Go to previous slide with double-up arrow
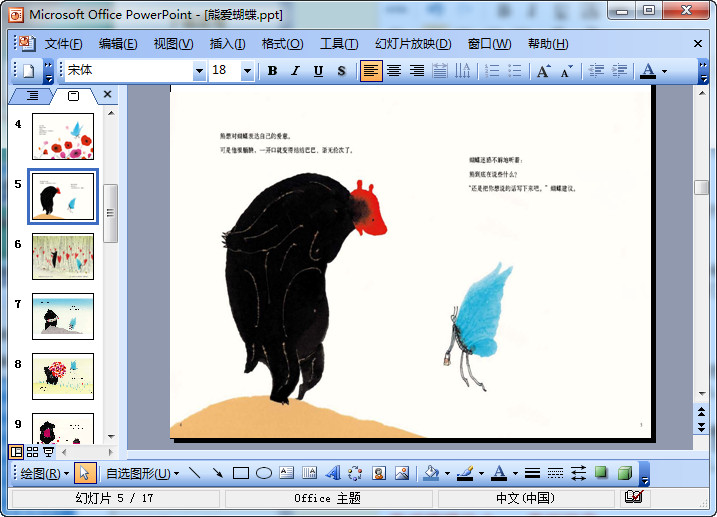The image size is (717, 517). tap(701, 412)
